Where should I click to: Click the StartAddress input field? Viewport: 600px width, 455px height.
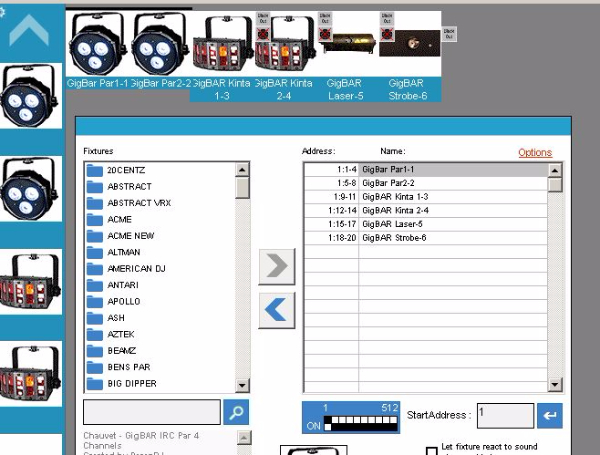tap(504, 415)
